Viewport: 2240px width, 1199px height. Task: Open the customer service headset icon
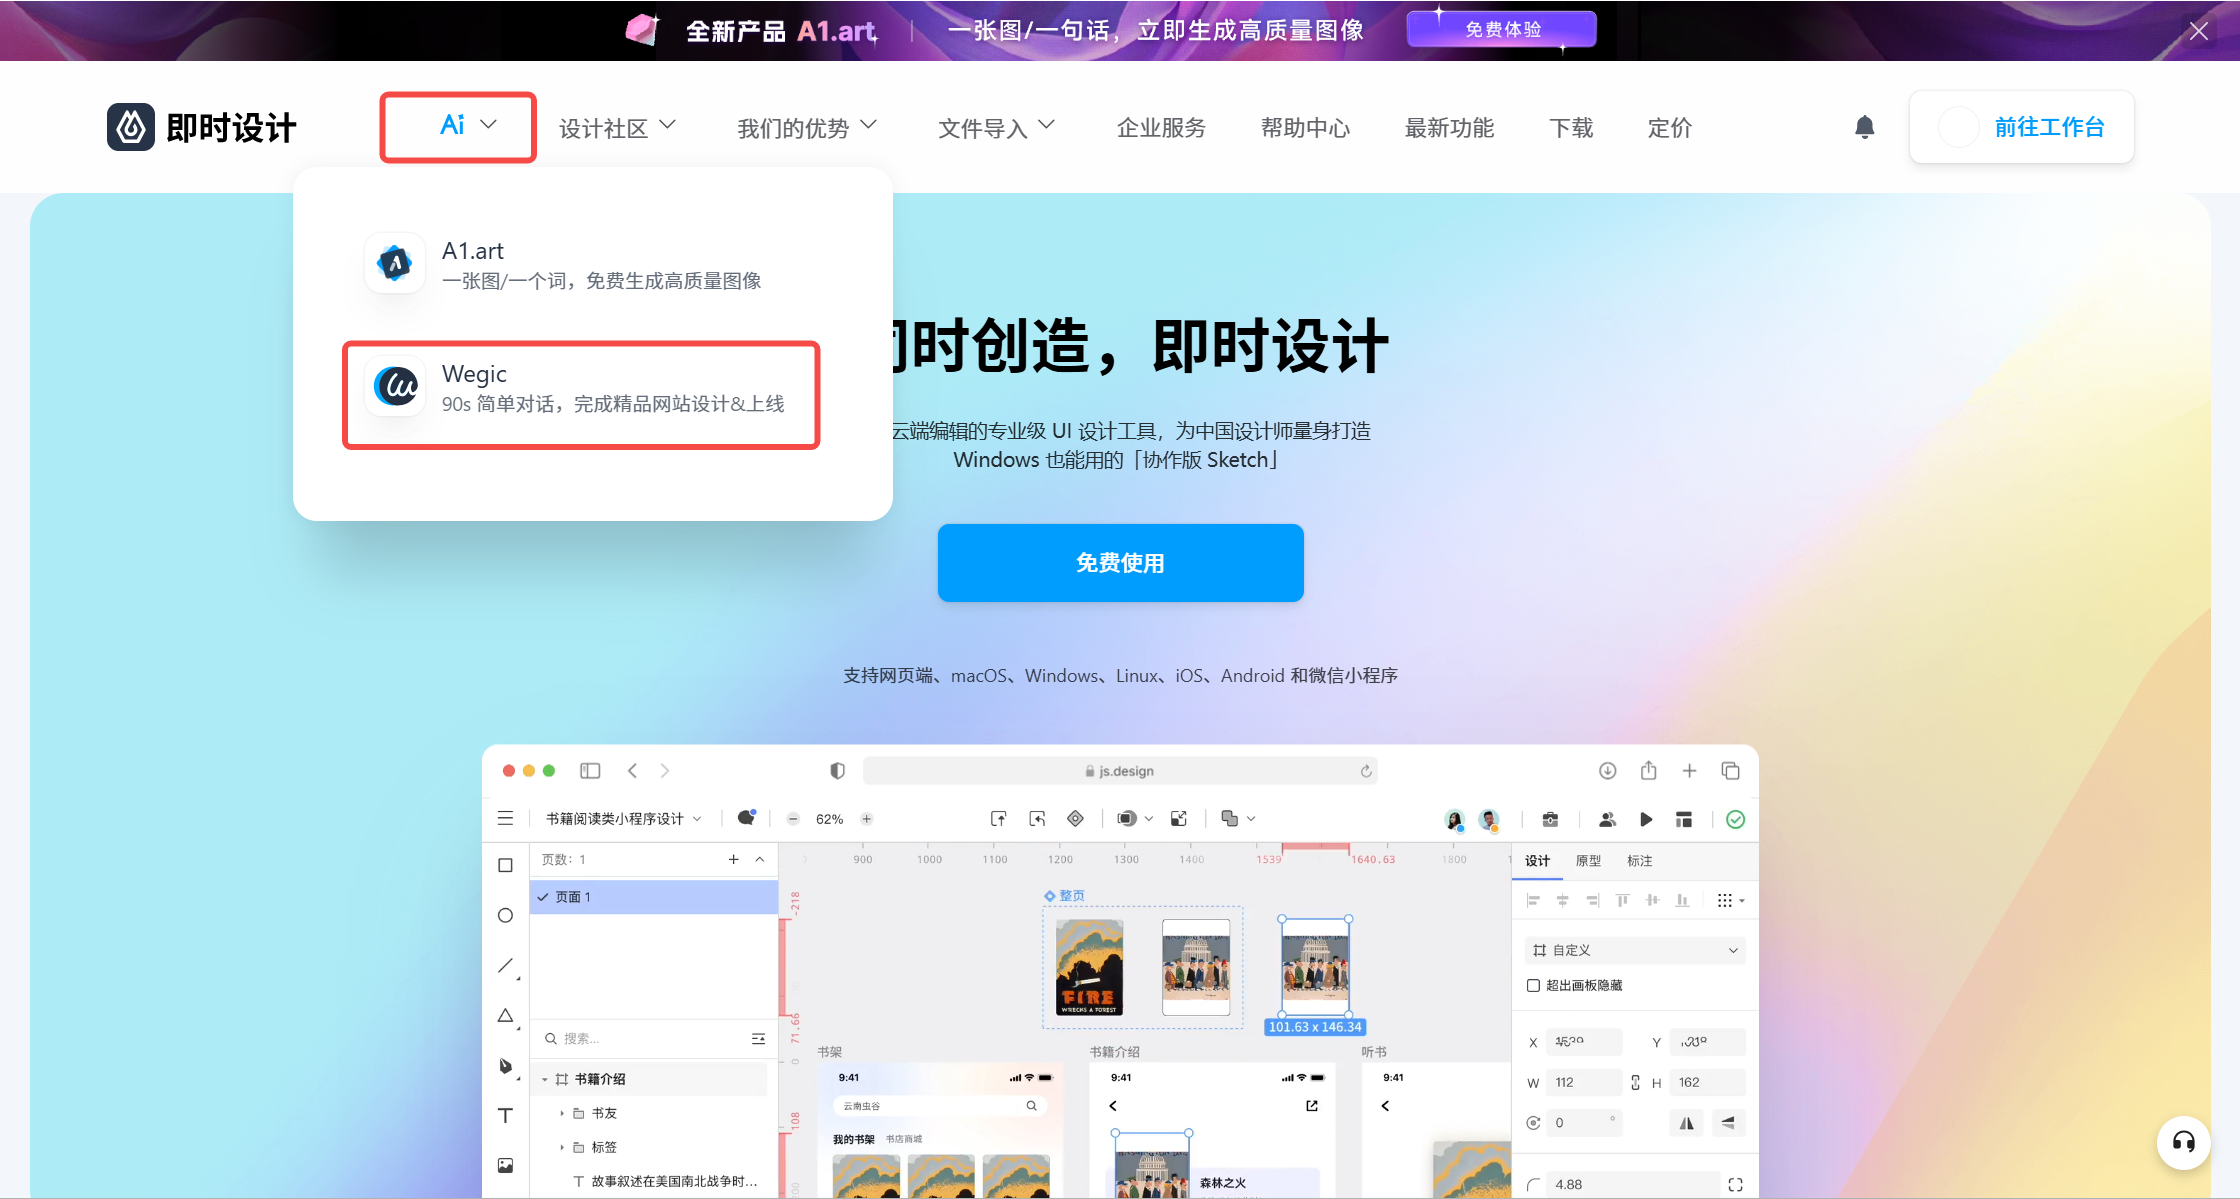point(2184,1142)
